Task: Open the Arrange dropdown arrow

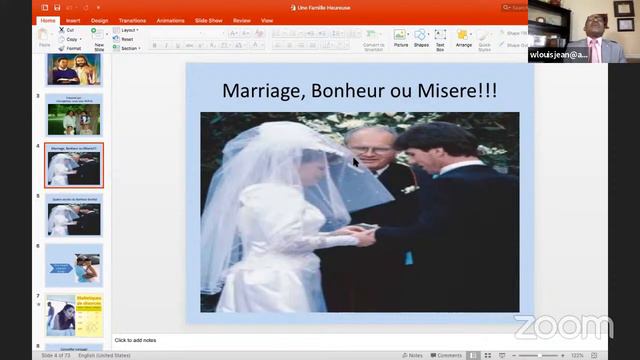Action: pyautogui.click(x=471, y=34)
